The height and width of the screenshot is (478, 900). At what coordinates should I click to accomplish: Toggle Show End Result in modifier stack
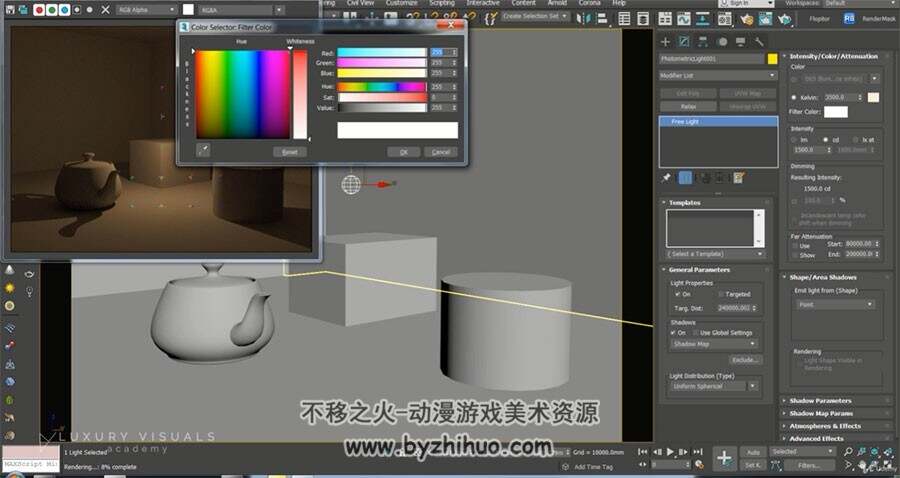(685, 178)
